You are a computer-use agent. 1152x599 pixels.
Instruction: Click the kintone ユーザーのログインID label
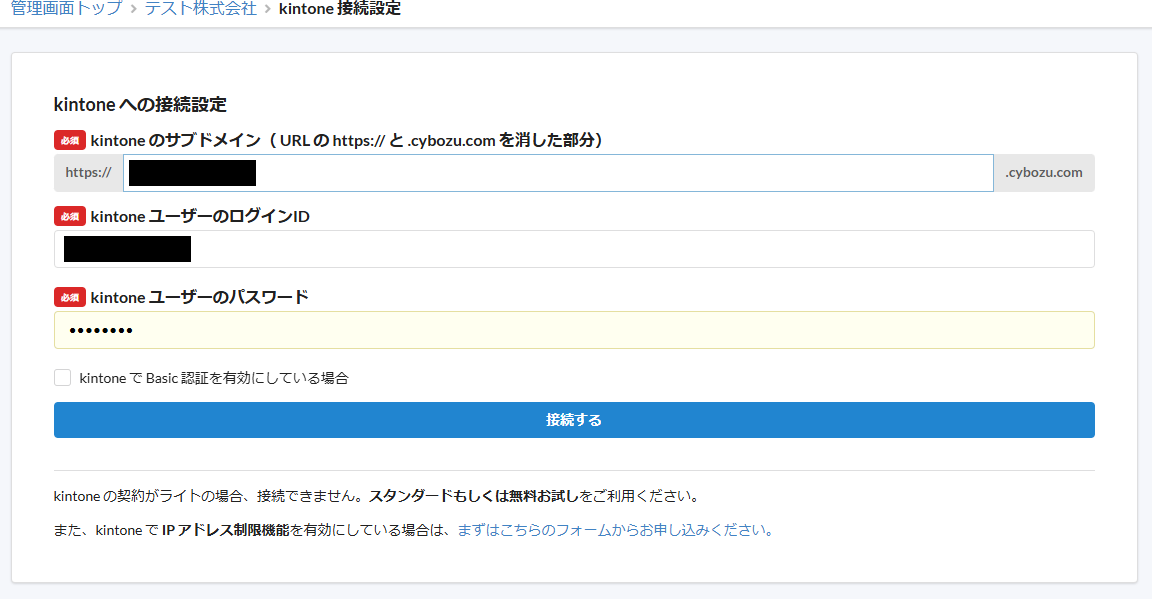[200, 216]
